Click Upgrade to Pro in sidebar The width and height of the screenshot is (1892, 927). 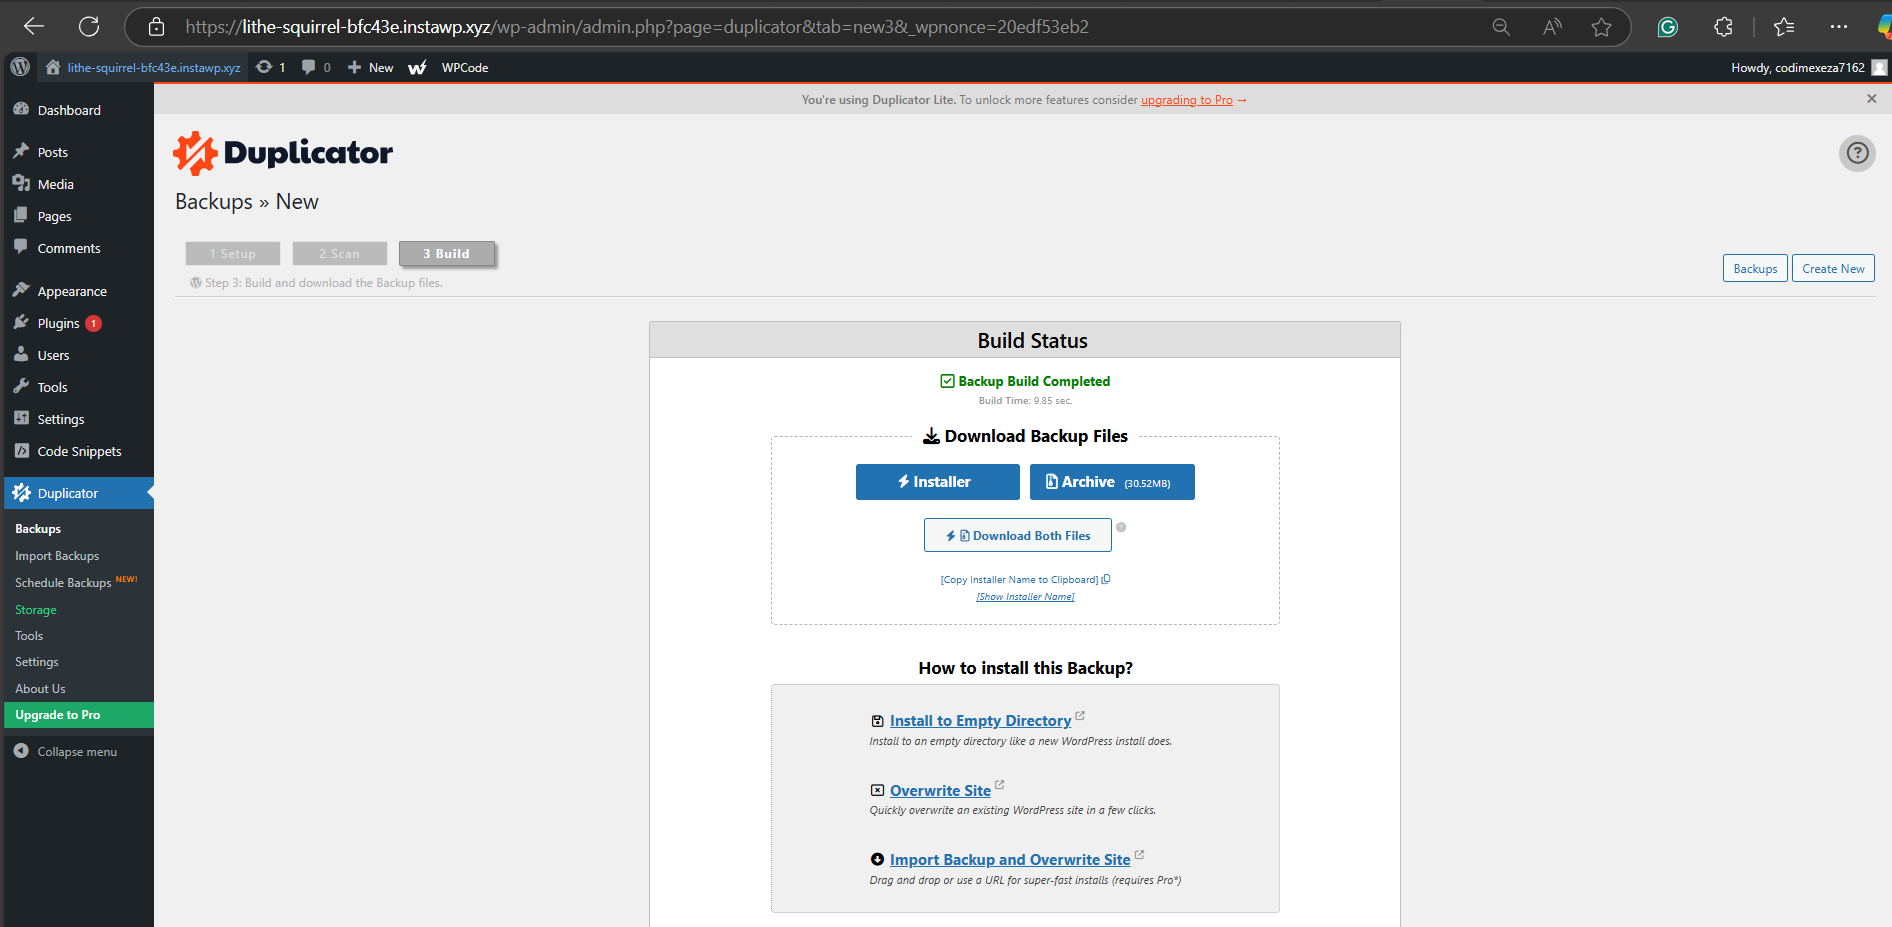(79, 715)
